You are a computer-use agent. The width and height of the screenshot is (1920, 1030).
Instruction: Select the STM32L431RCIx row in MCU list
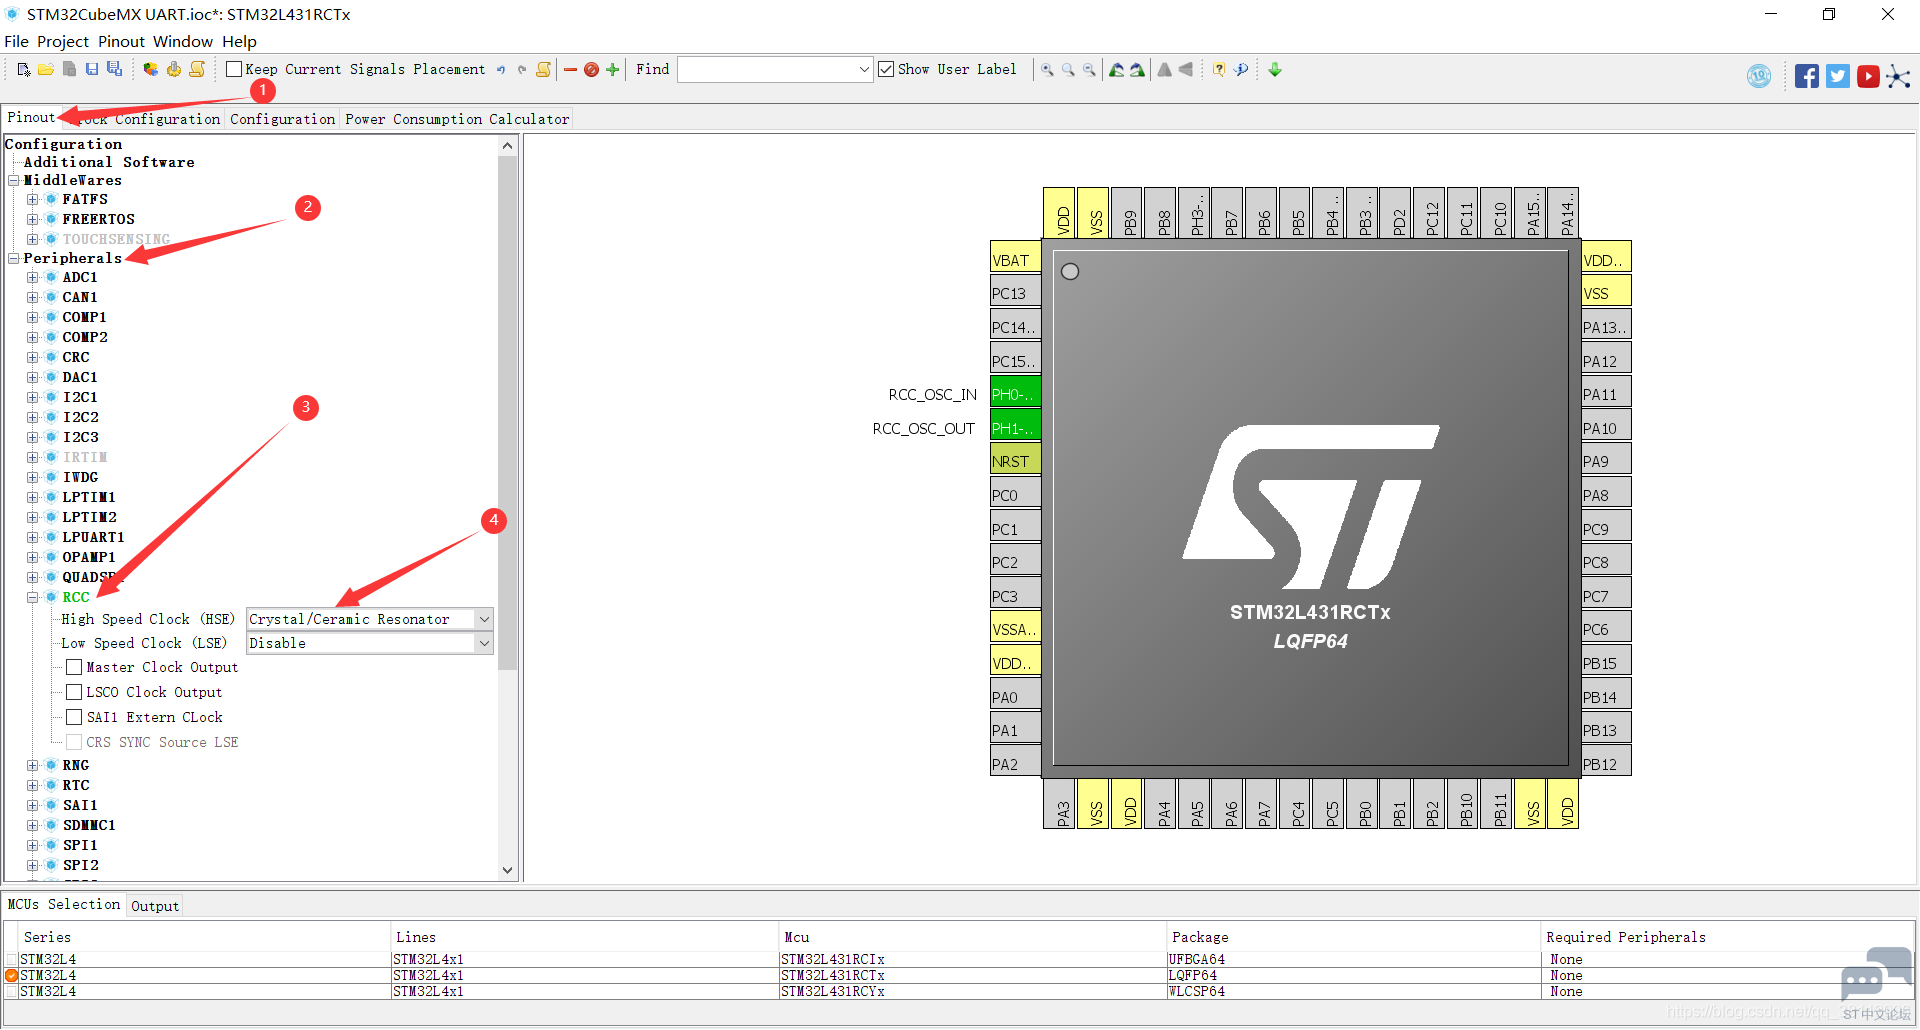pos(832,959)
